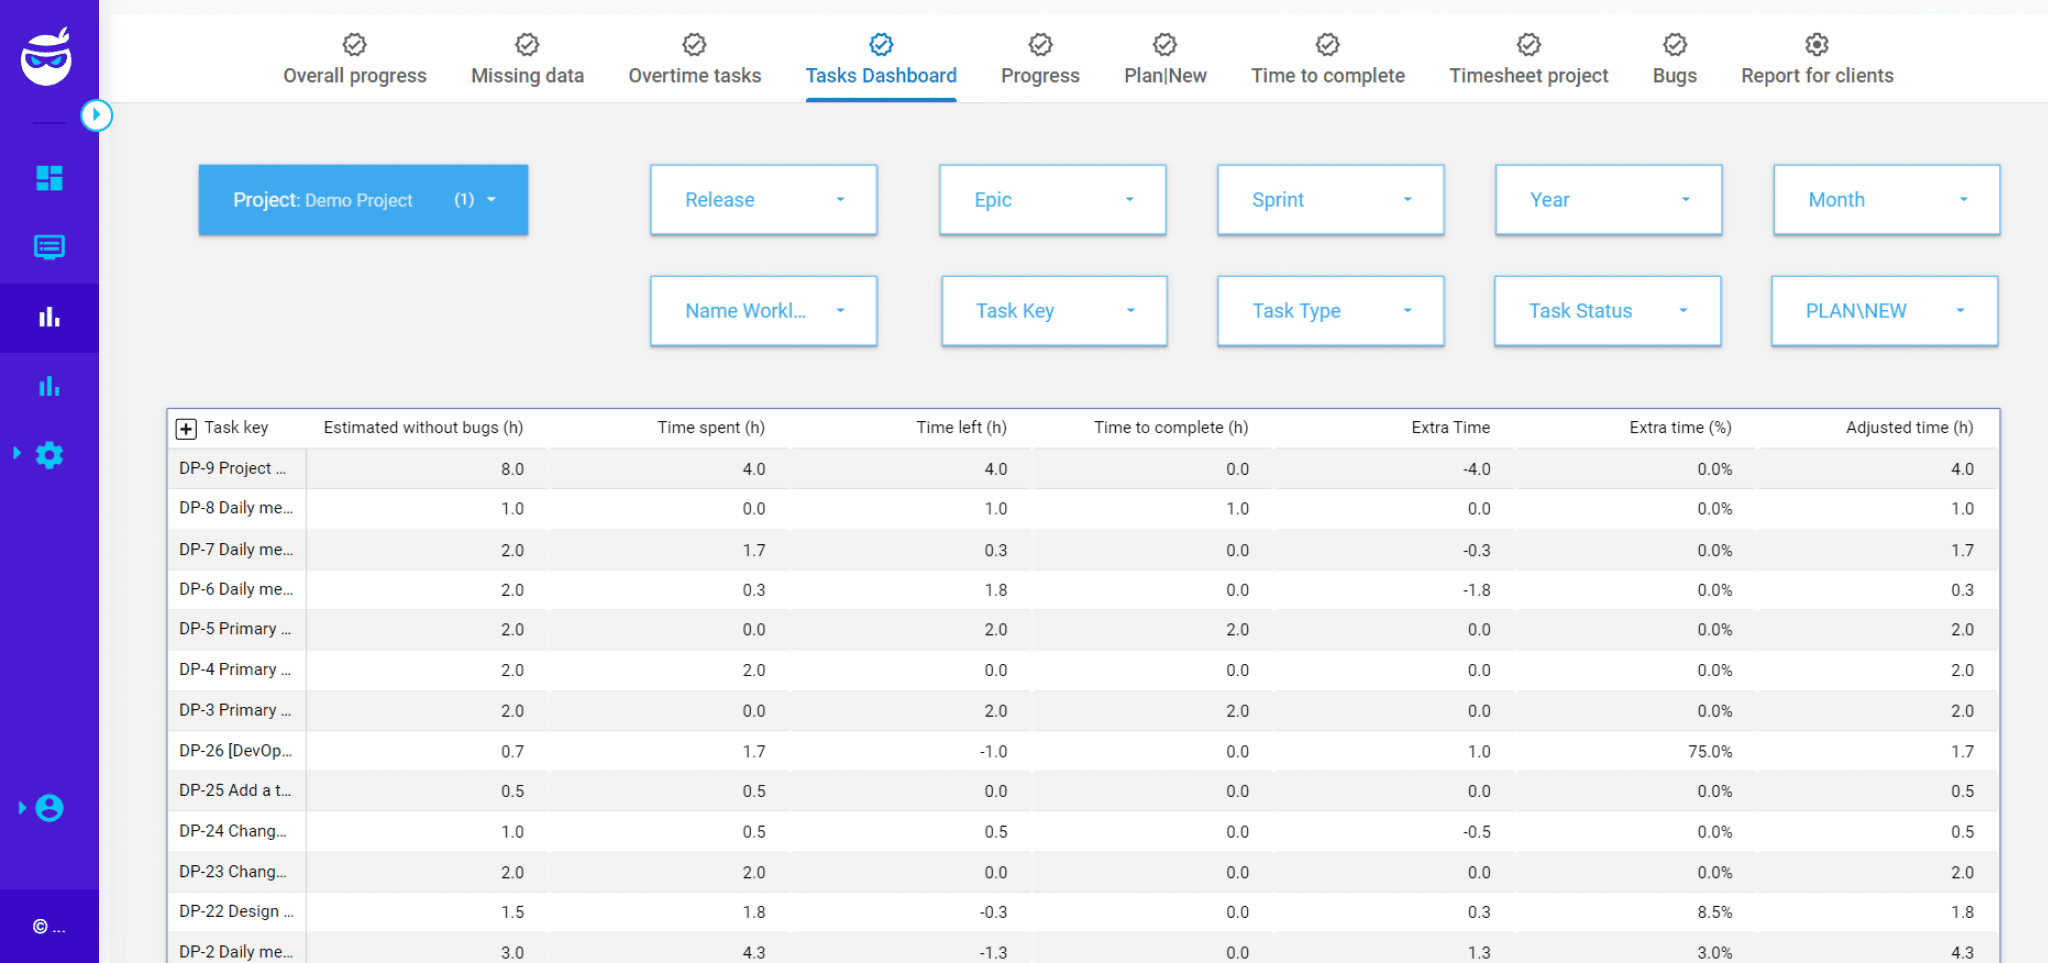Click the presentation screen icon in sidebar

(49, 247)
